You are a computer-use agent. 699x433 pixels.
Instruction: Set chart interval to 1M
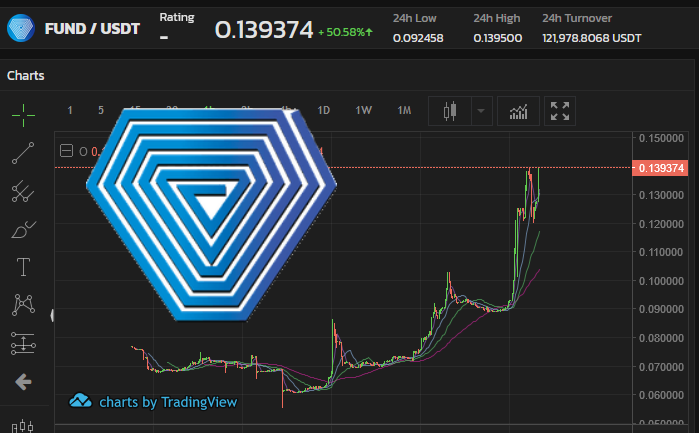(404, 110)
